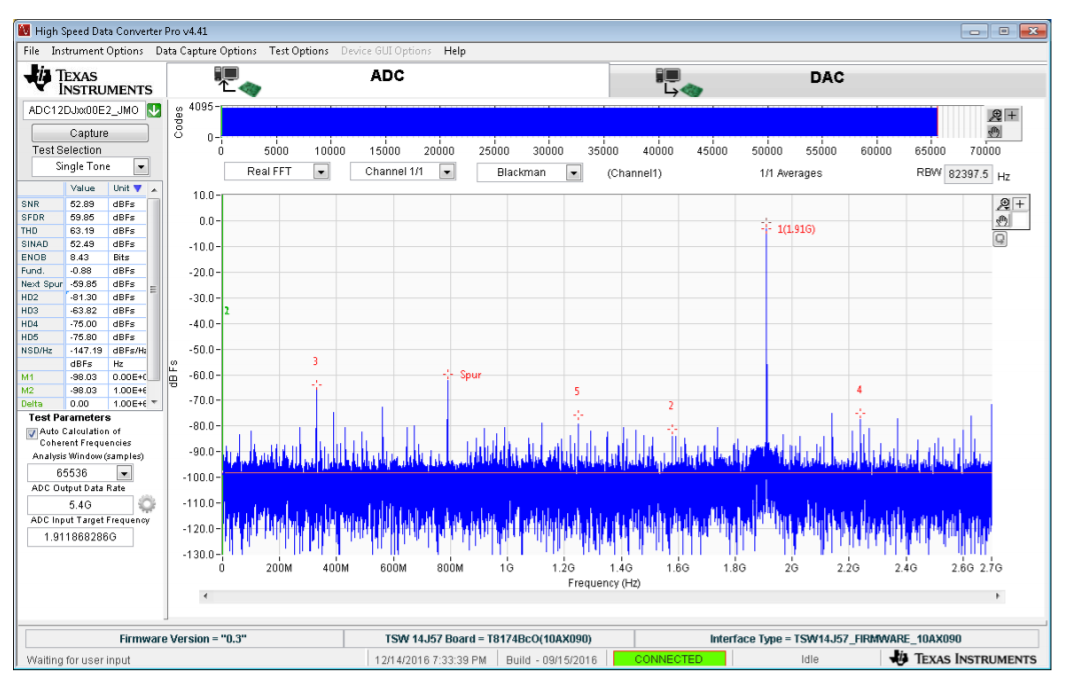This screenshot has width=1092, height=678.
Task: Click the application icon in title bar
Action: 25,31
